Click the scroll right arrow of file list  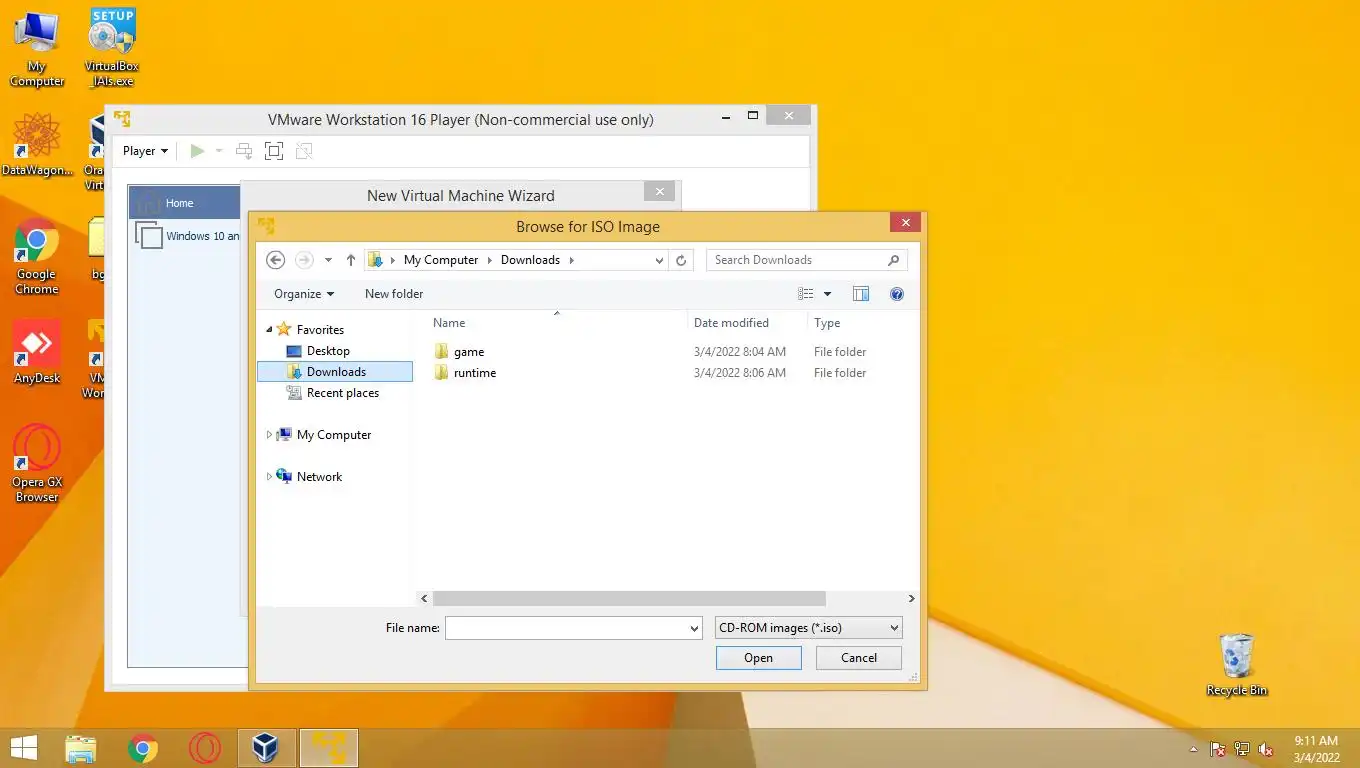(911, 599)
